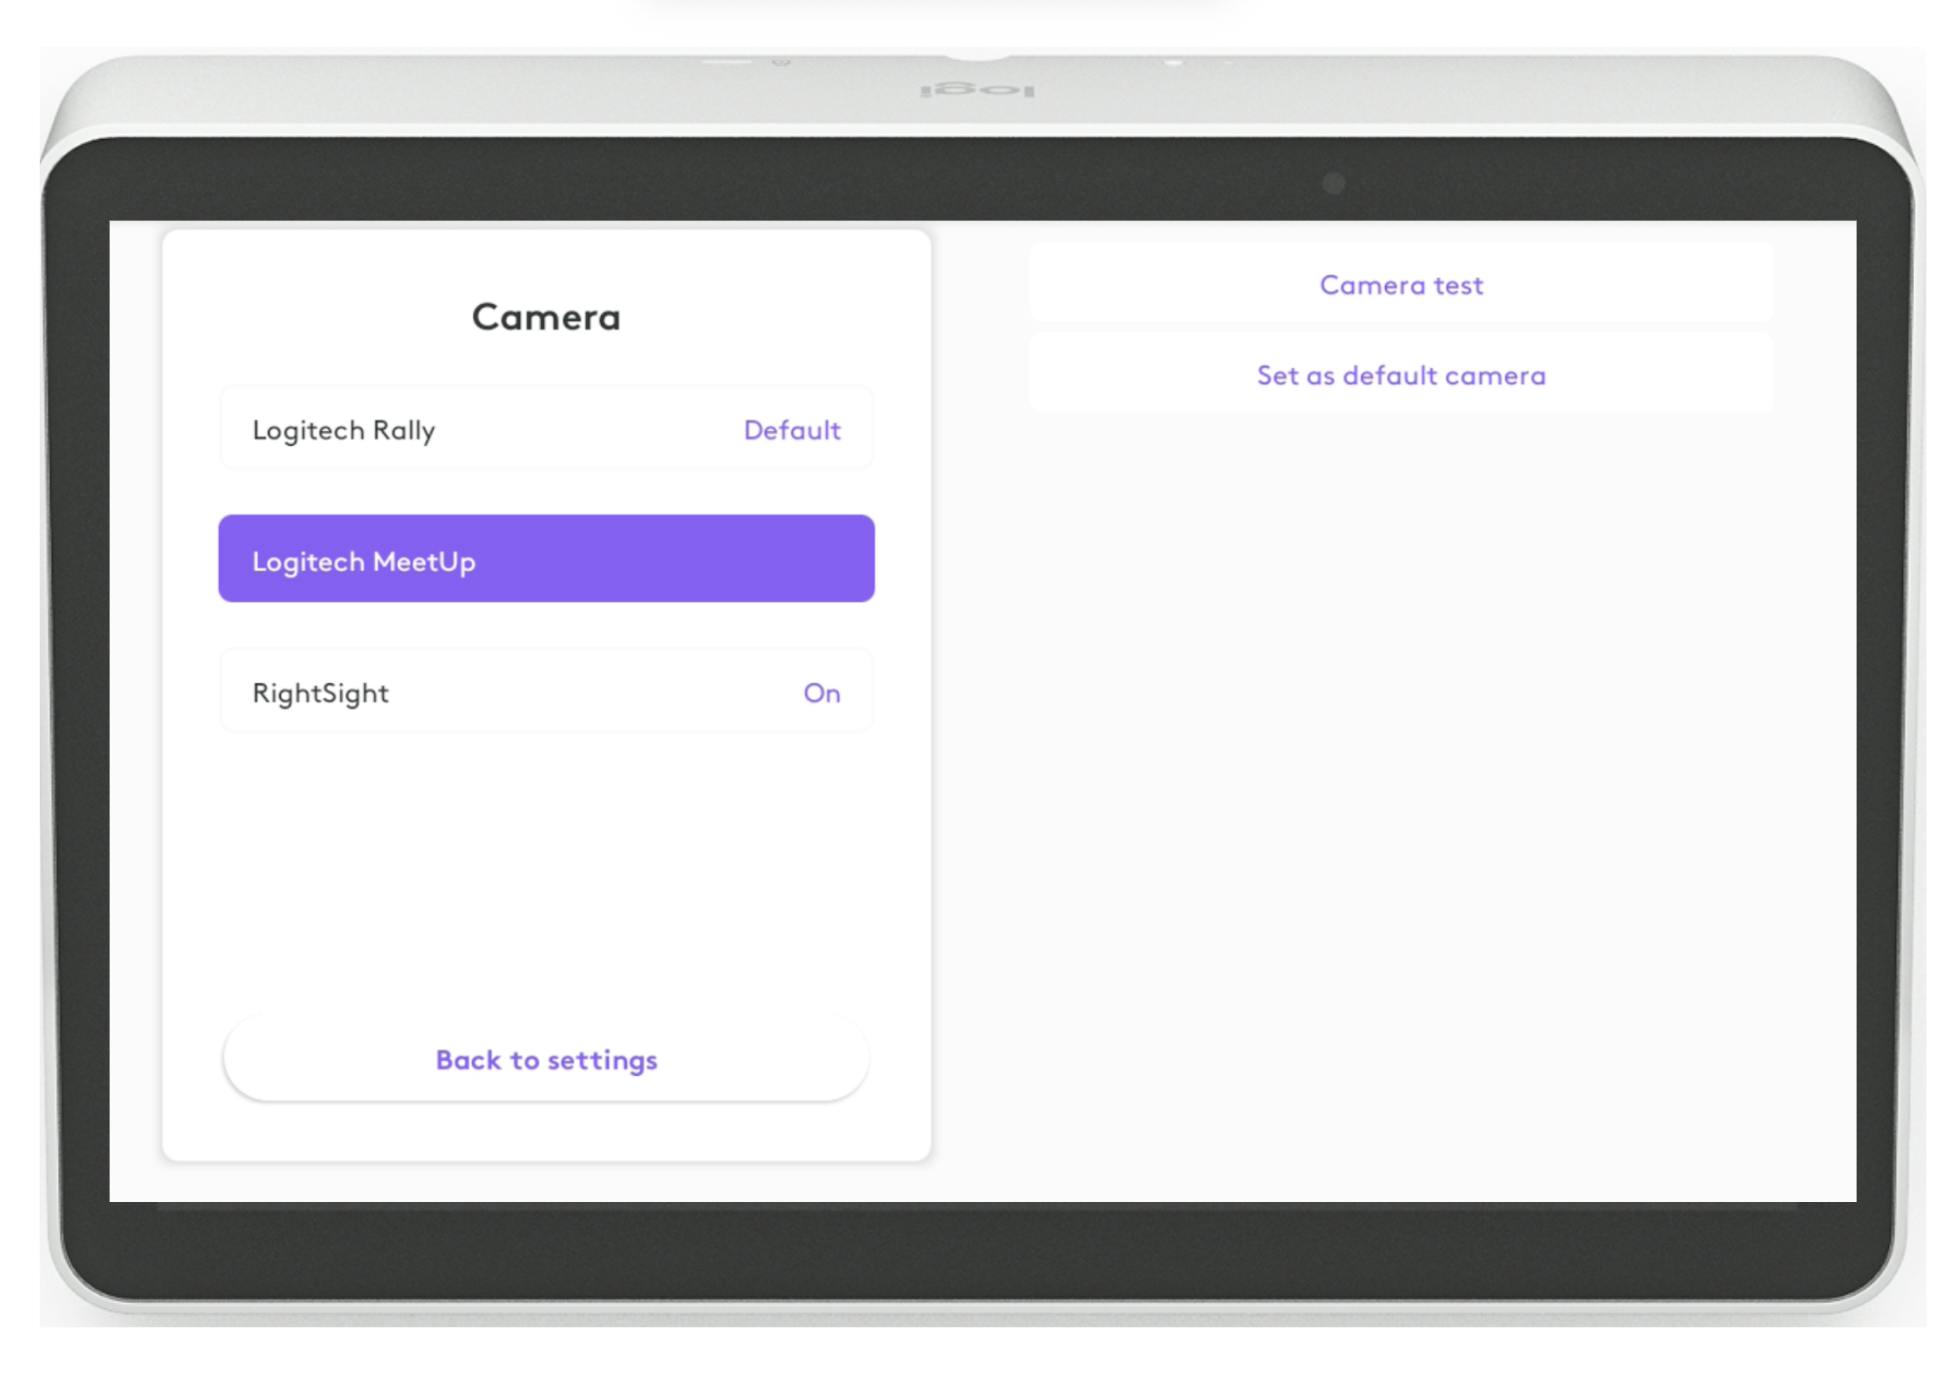Go Back to settings
The image size is (1948, 1400).
[546, 1059]
